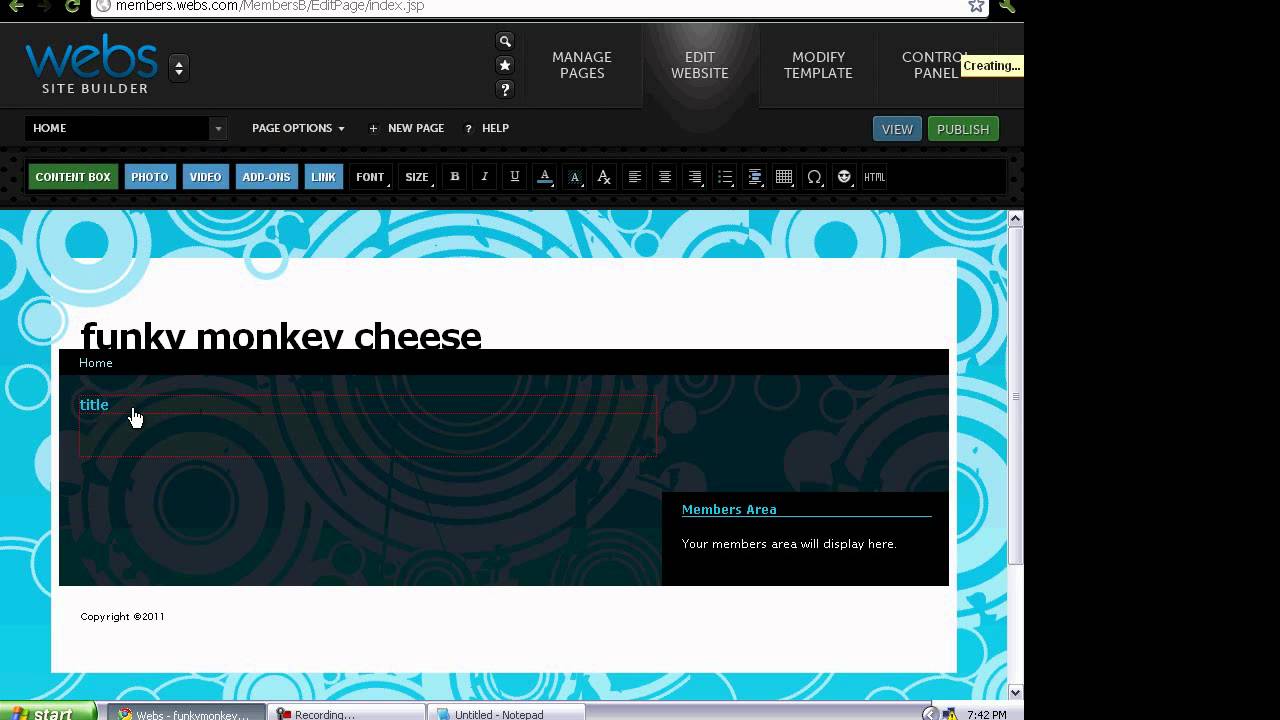Click the 7:42 PM taskbar clock

987,715
